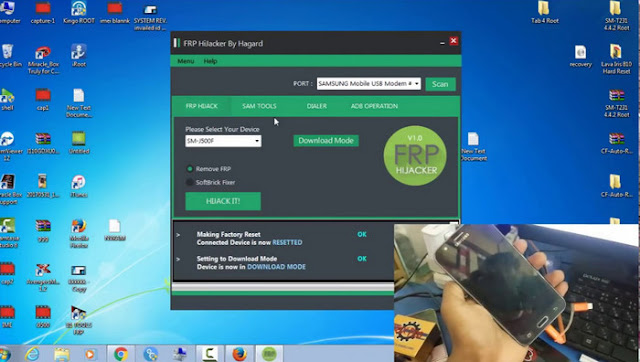Click the Internet Explorer taskbar icon
640x362 pixels.
tap(33, 354)
